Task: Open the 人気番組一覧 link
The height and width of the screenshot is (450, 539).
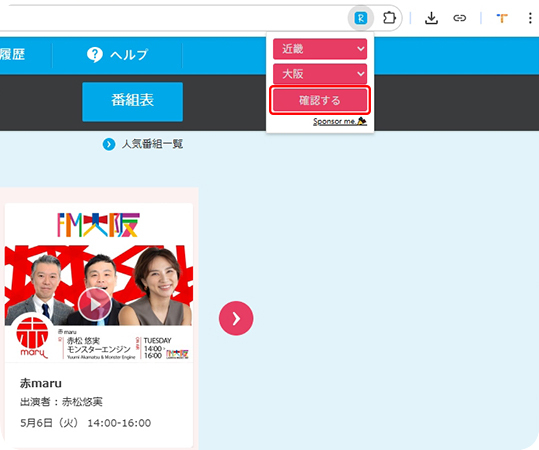Action: tap(152, 144)
